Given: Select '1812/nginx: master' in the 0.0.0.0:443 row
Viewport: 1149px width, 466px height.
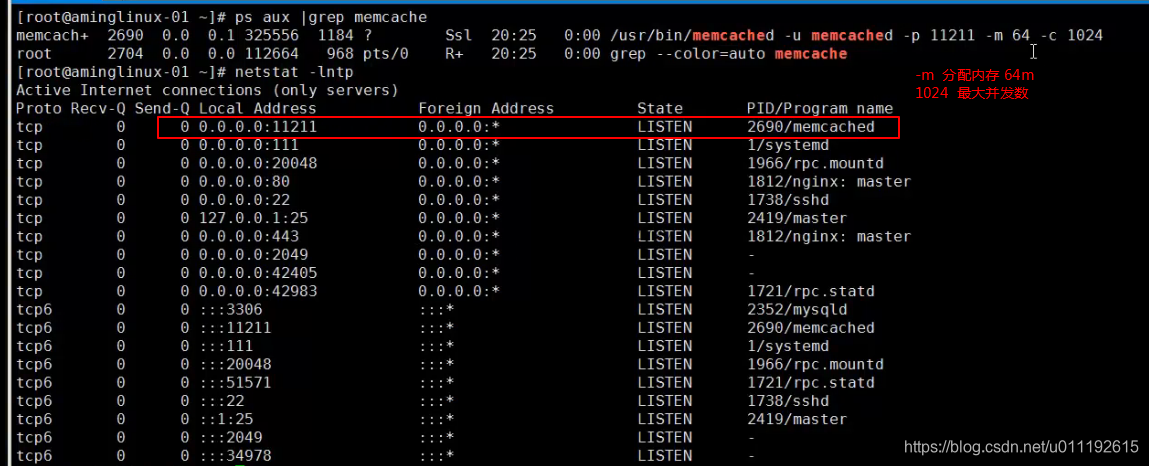Looking at the screenshot, I should (x=829, y=237).
